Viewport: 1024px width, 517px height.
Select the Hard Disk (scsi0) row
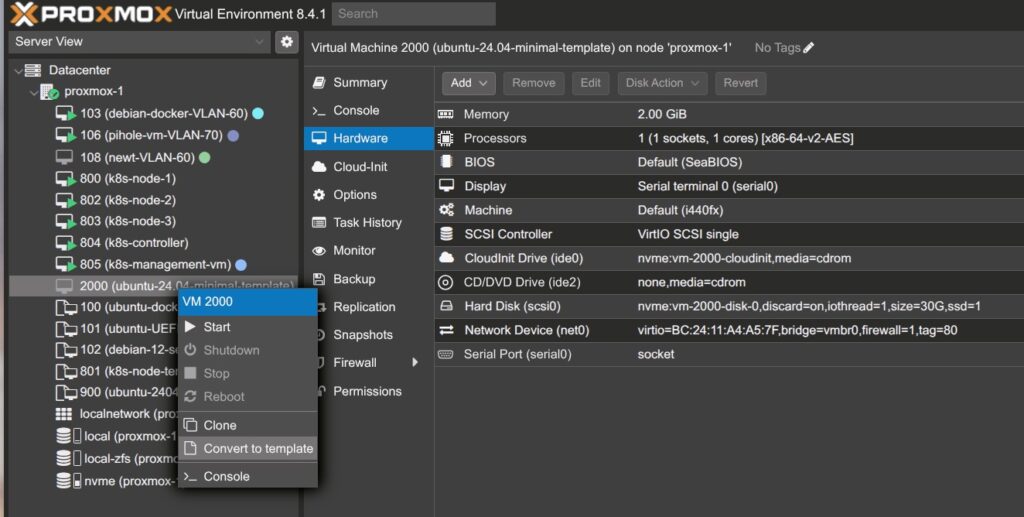tap(729, 306)
